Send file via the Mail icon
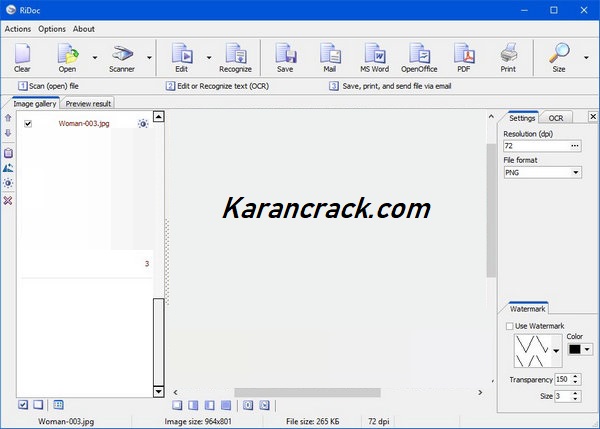Image resolution: width=600 pixels, height=429 pixels. tap(330, 57)
